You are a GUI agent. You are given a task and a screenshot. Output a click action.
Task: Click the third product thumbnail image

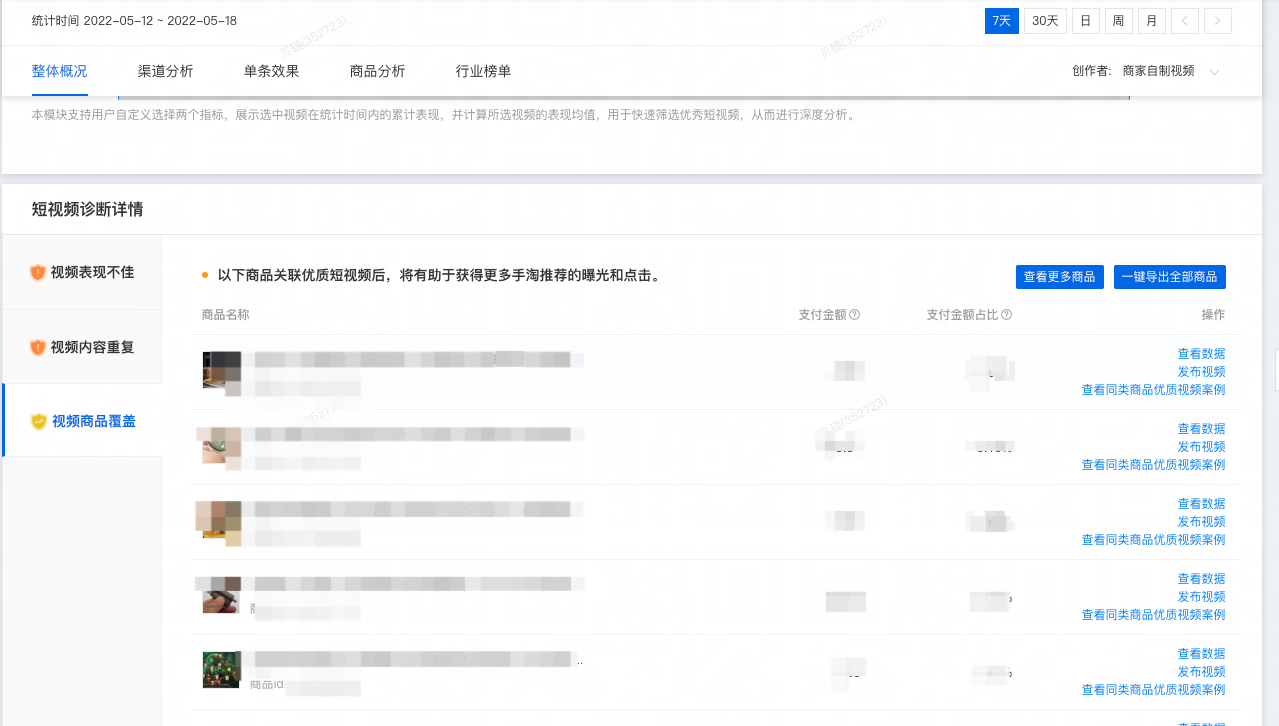220,522
